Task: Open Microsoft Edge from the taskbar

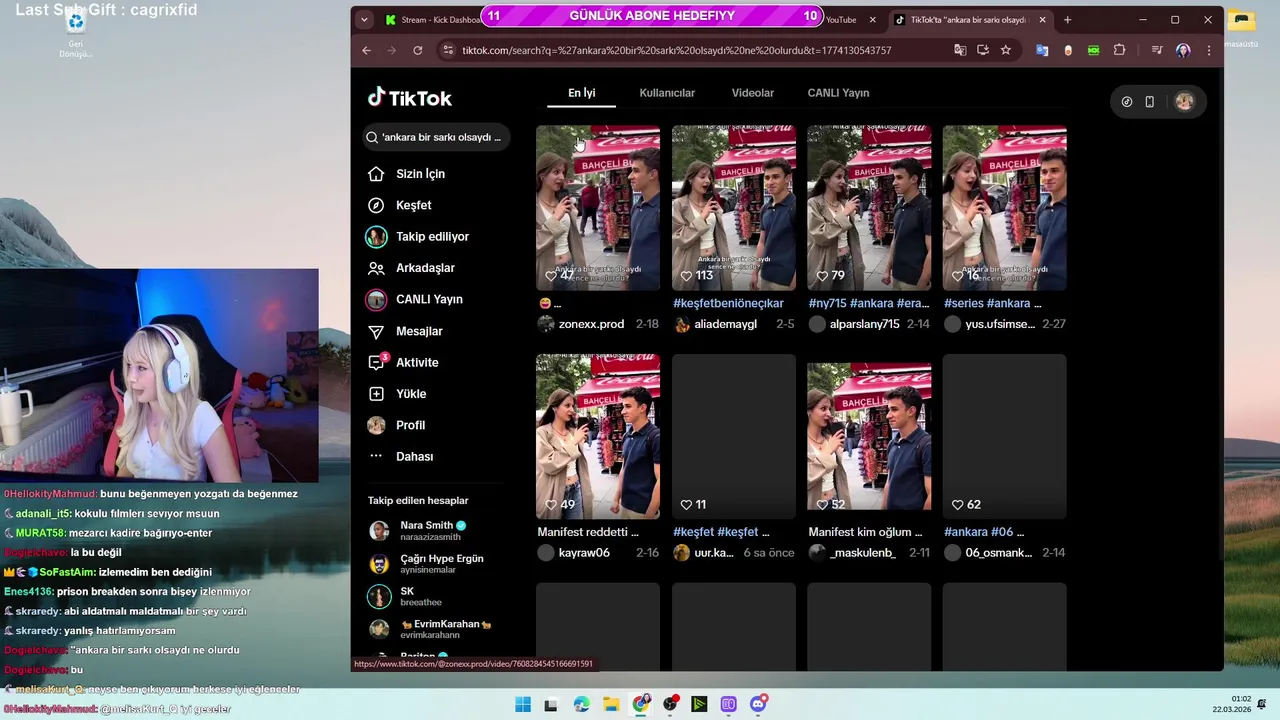Action: [x=582, y=704]
